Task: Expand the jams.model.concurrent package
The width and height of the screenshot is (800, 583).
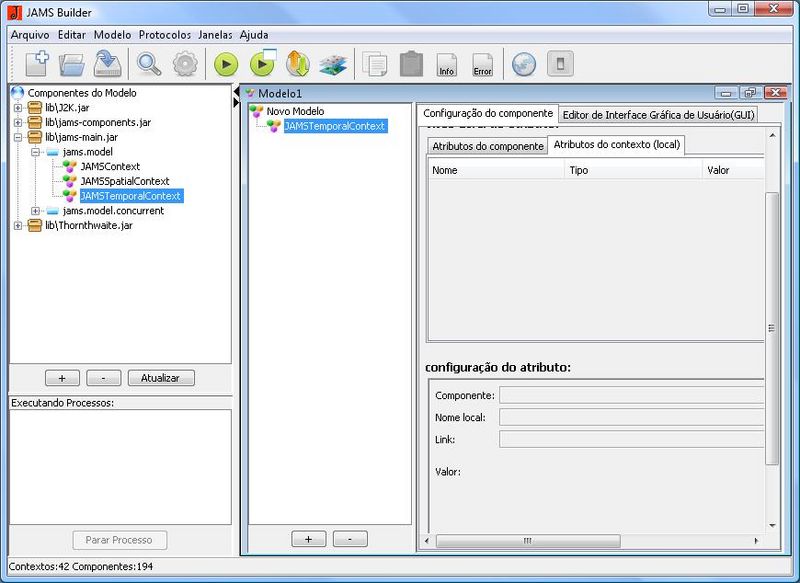Action: pyautogui.click(x=36, y=211)
